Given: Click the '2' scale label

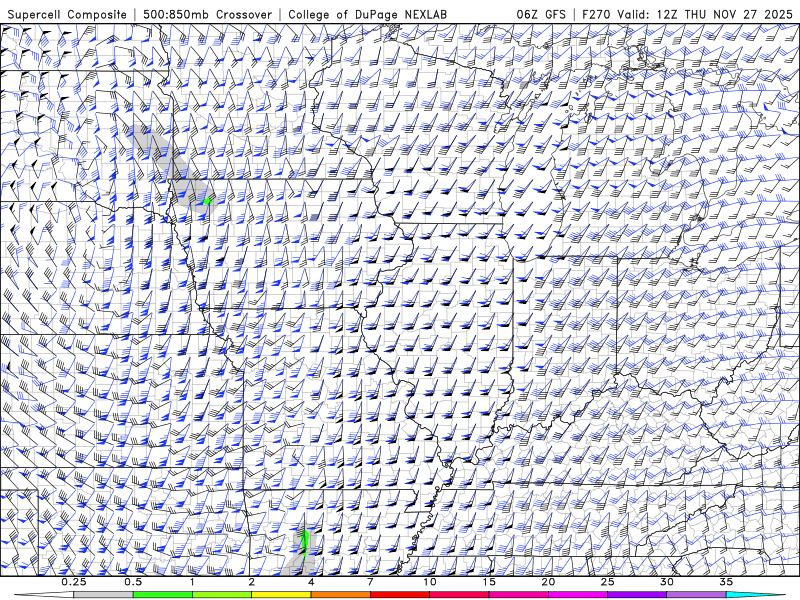Looking at the screenshot, I should 252,582.
